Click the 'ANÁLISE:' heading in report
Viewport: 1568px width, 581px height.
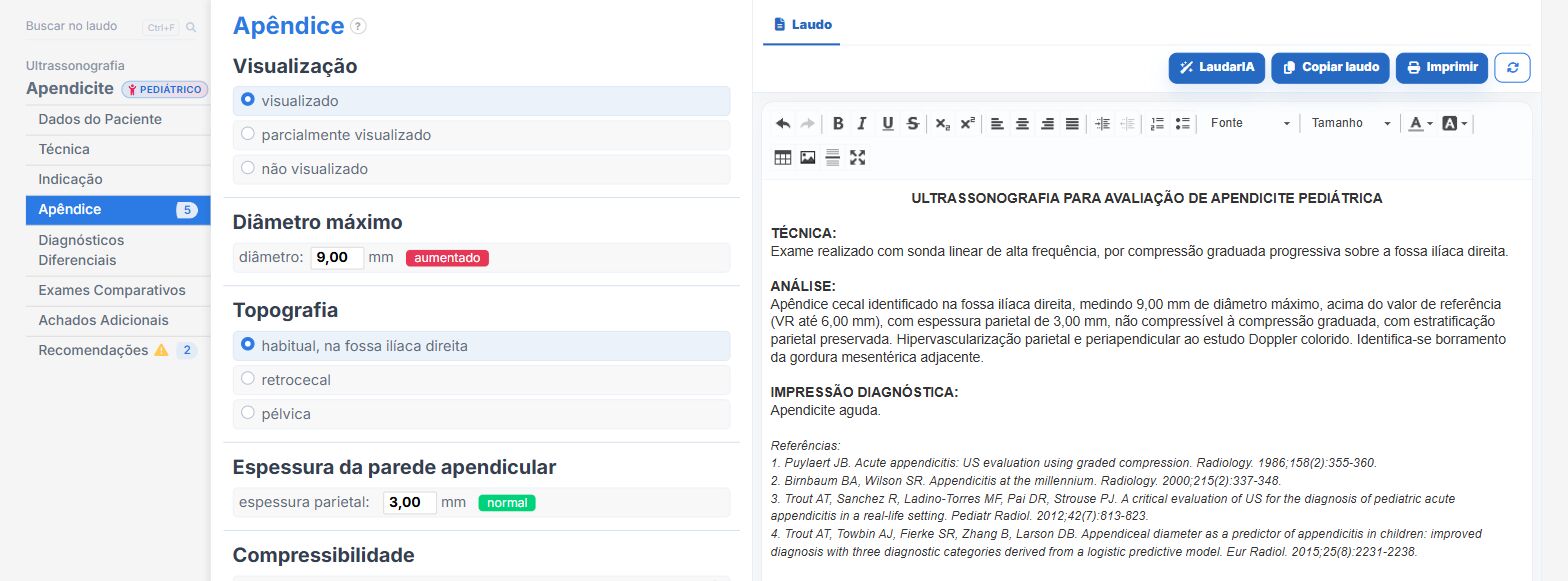click(x=802, y=286)
